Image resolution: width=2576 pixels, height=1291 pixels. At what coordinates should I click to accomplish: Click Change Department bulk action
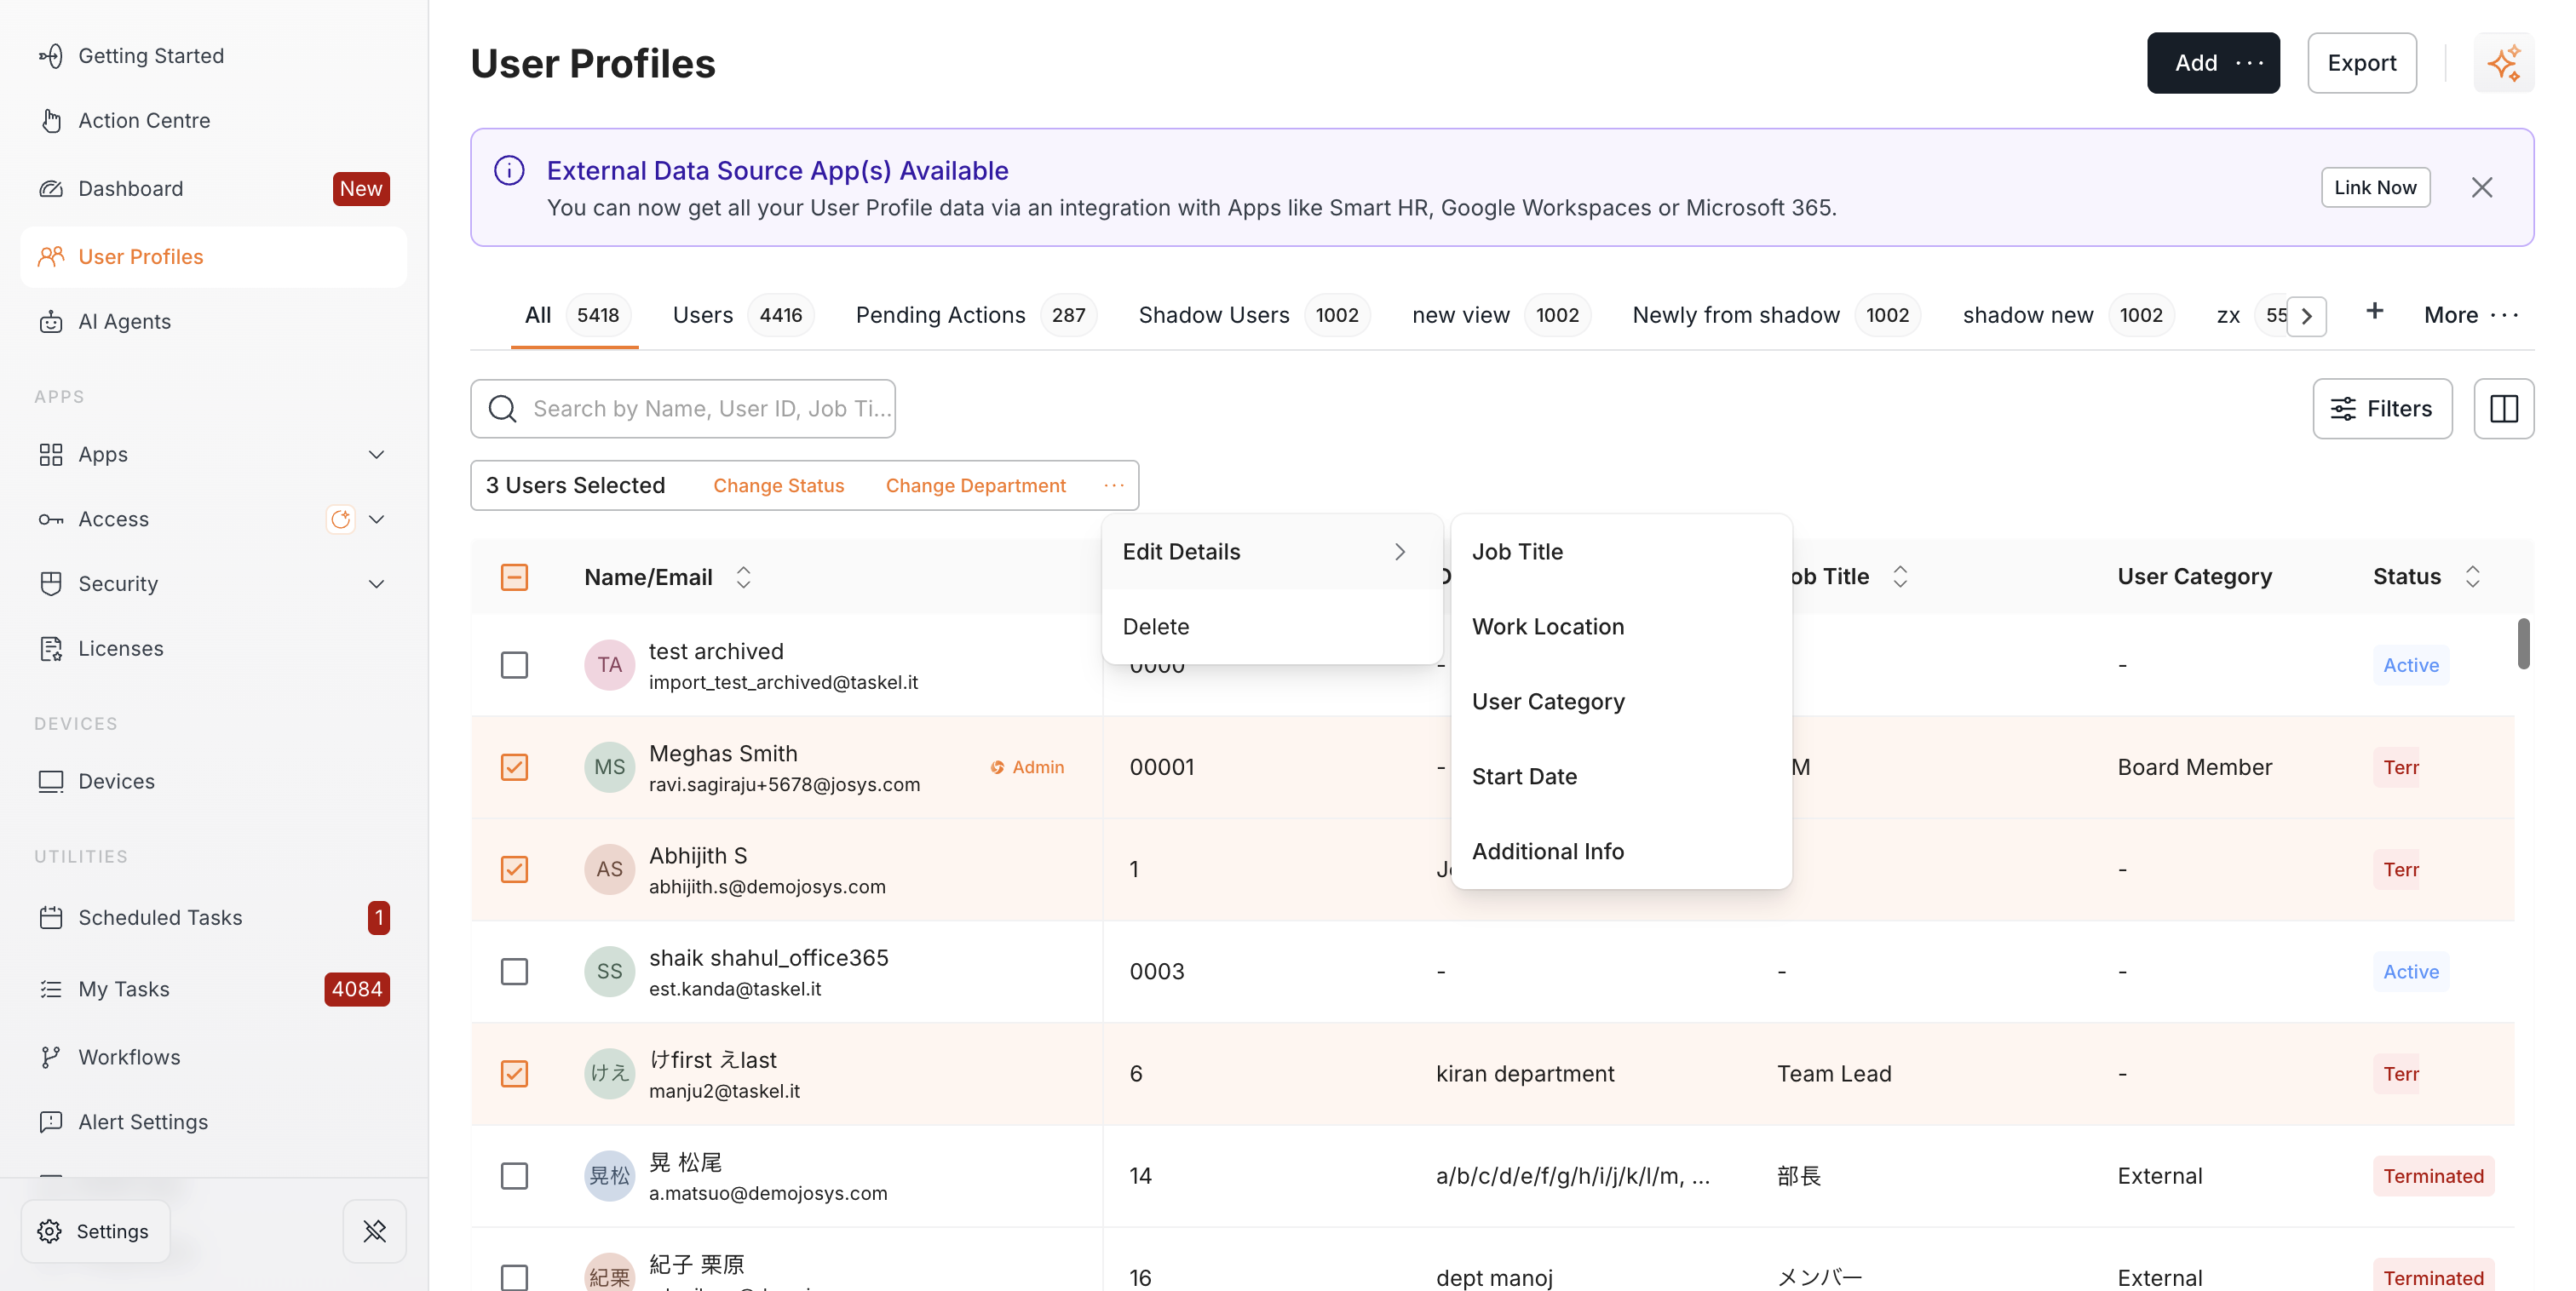975,486
